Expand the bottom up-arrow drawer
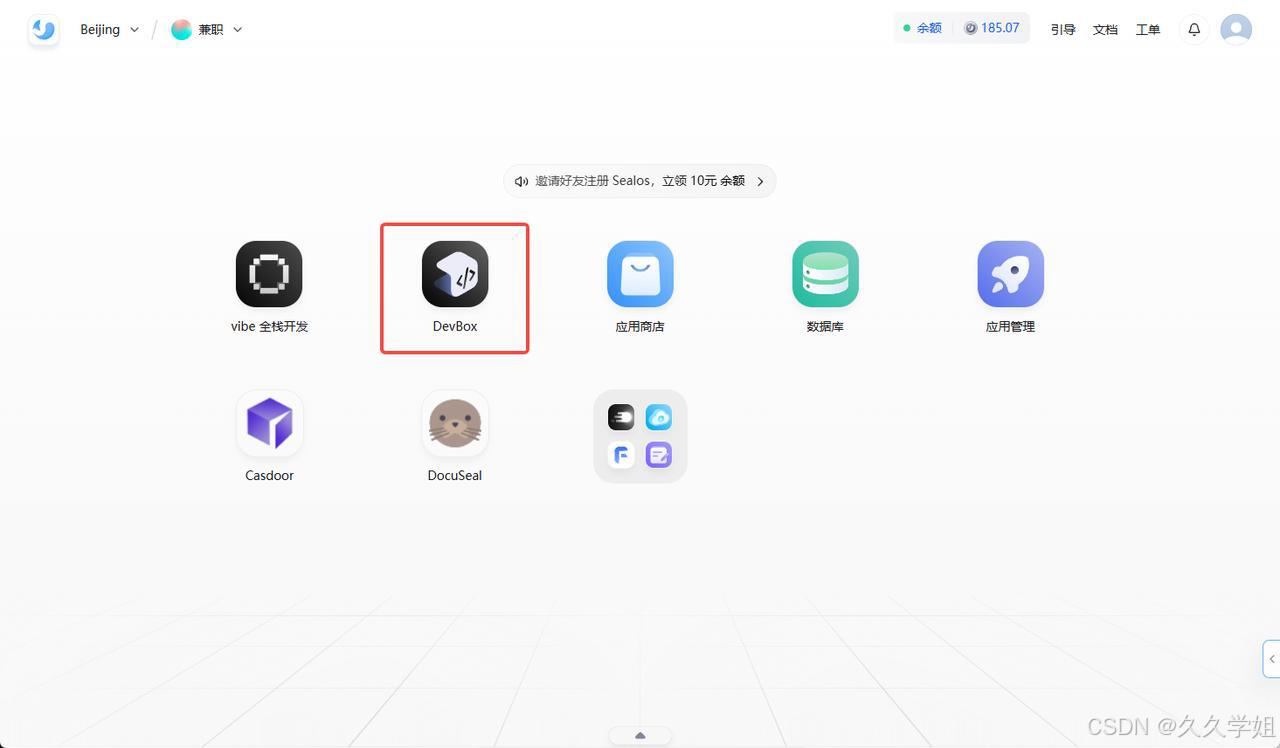1280x748 pixels. pyautogui.click(x=640, y=736)
